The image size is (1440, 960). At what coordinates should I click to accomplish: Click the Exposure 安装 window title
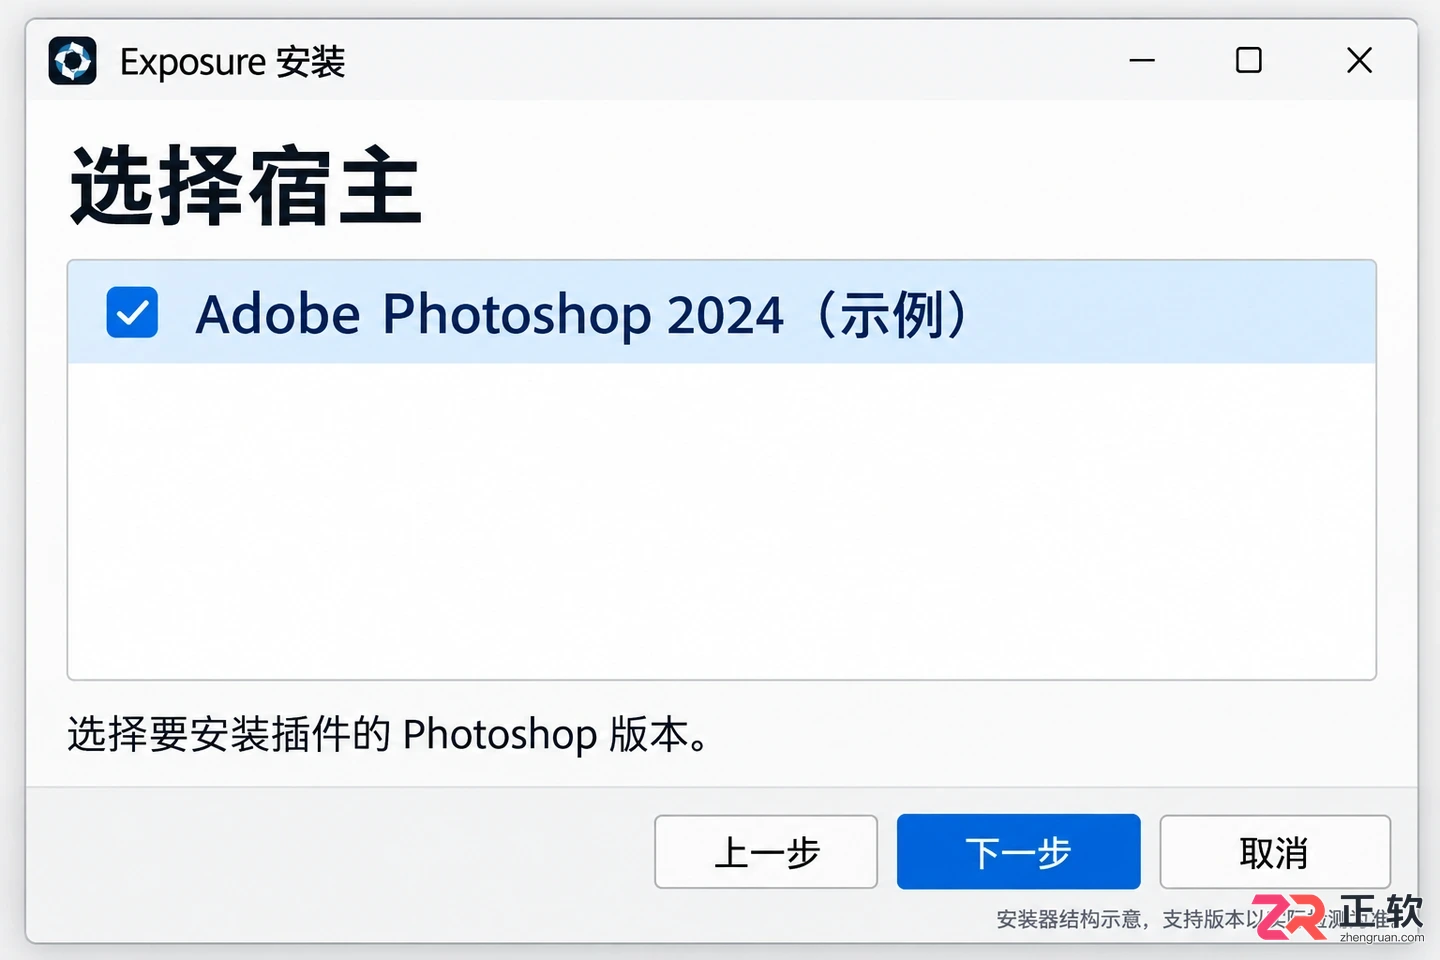tap(232, 62)
